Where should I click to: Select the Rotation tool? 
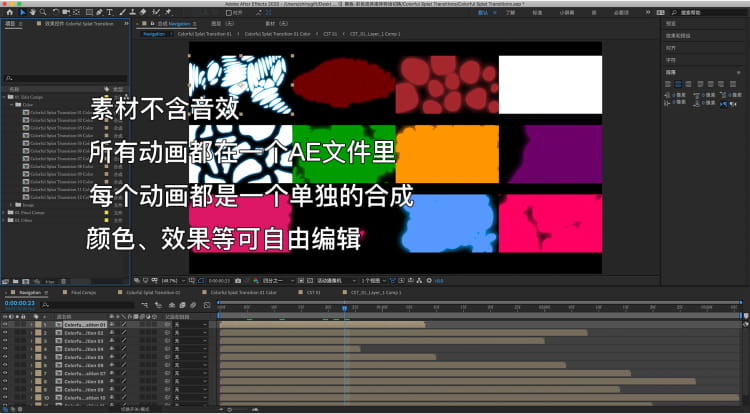tap(55, 12)
